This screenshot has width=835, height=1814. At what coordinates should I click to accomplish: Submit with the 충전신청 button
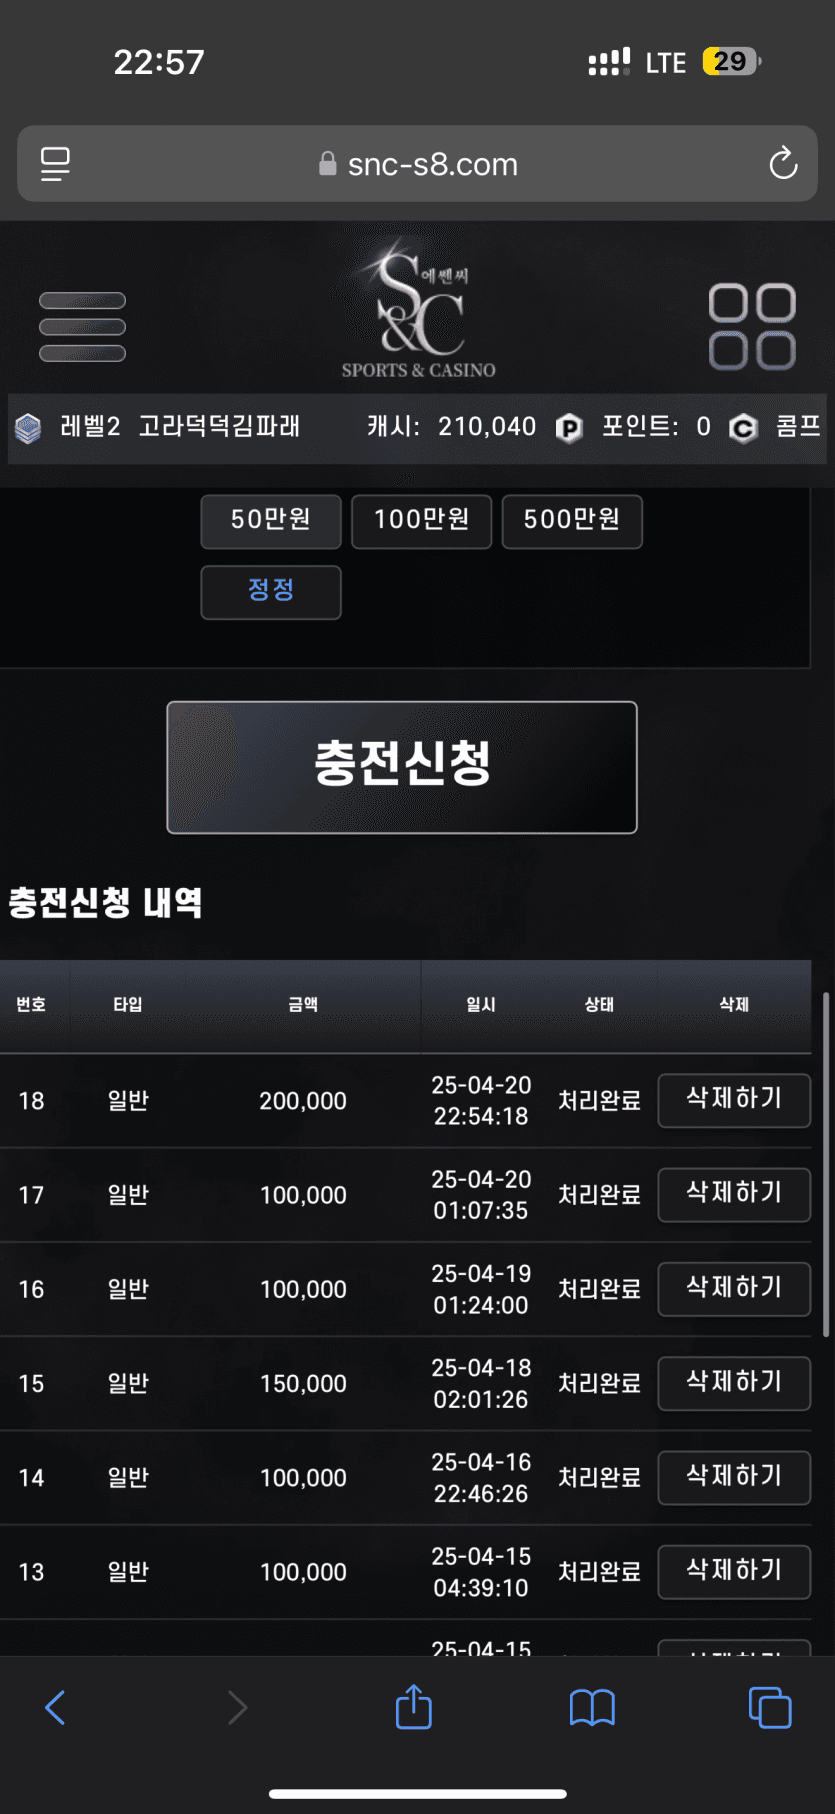click(402, 767)
